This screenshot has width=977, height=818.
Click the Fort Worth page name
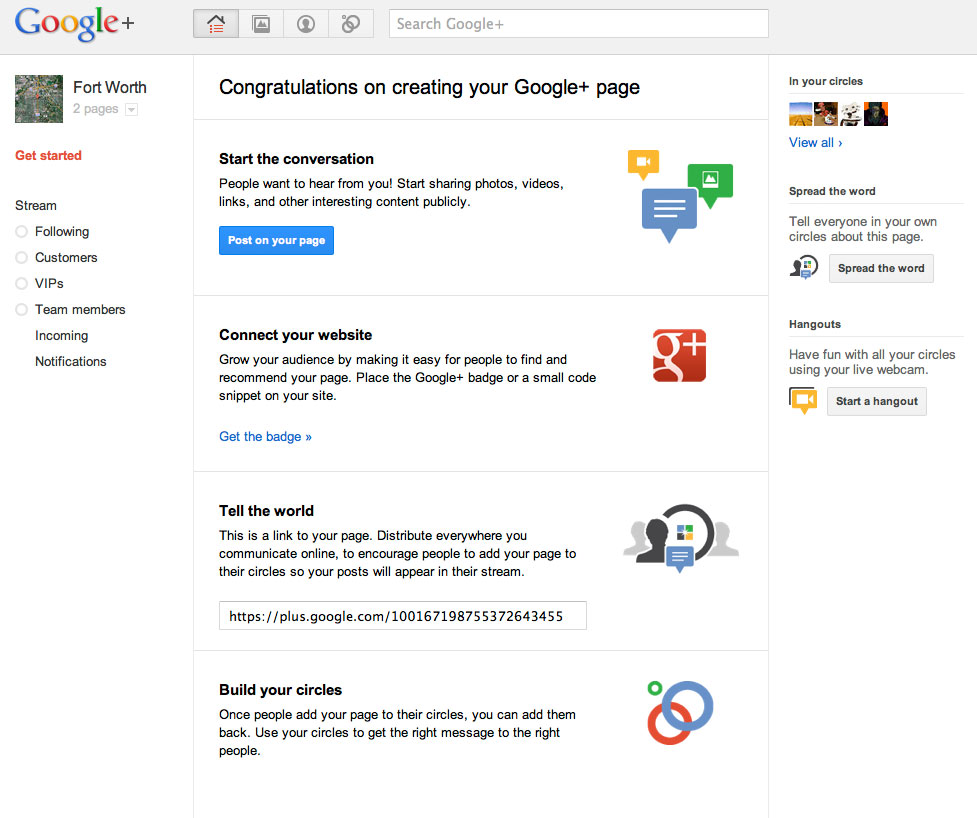pyautogui.click(x=110, y=87)
